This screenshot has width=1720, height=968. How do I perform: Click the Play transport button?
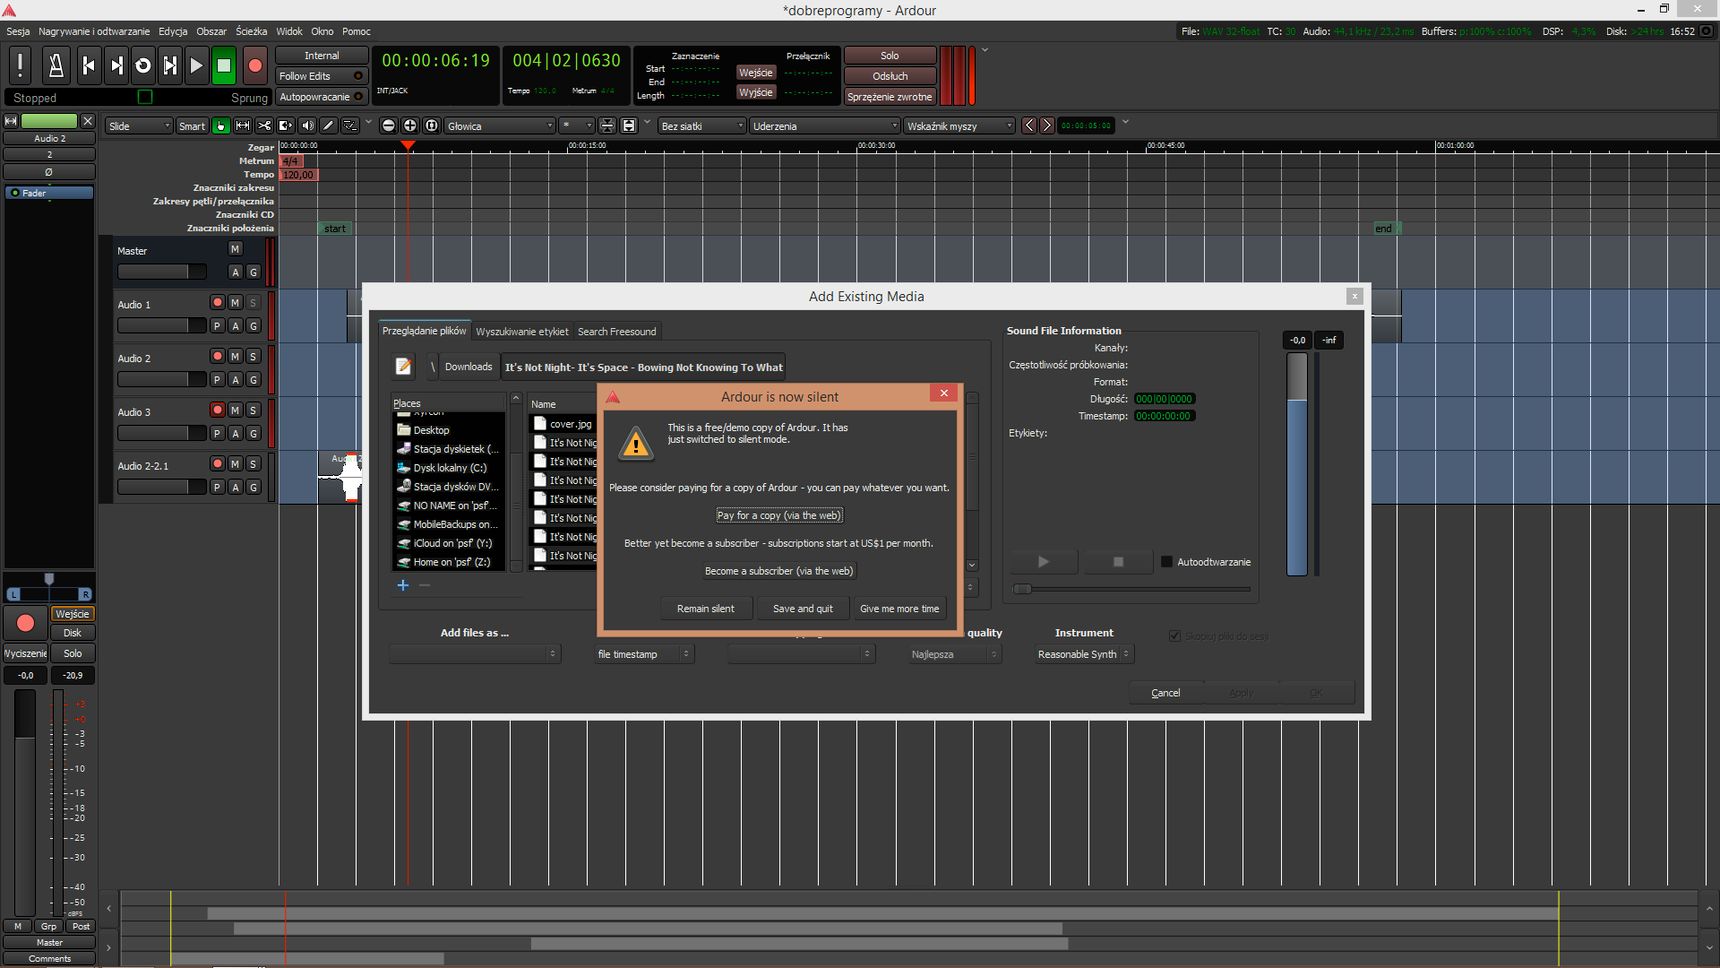pyautogui.click(x=197, y=65)
